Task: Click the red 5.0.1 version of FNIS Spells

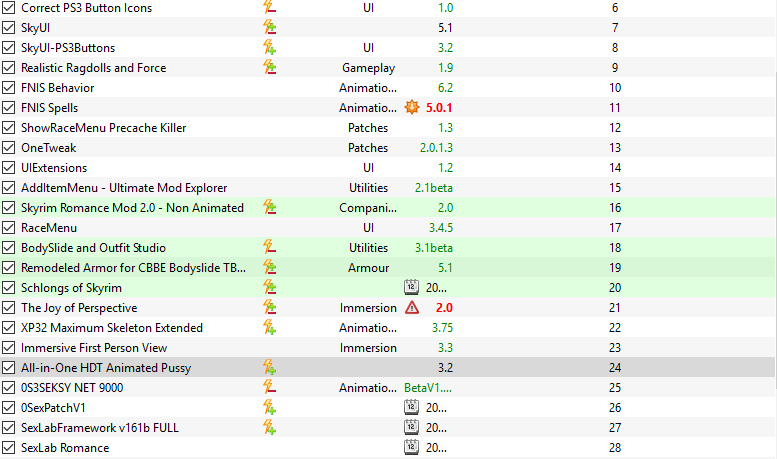Action: pyautogui.click(x=439, y=108)
